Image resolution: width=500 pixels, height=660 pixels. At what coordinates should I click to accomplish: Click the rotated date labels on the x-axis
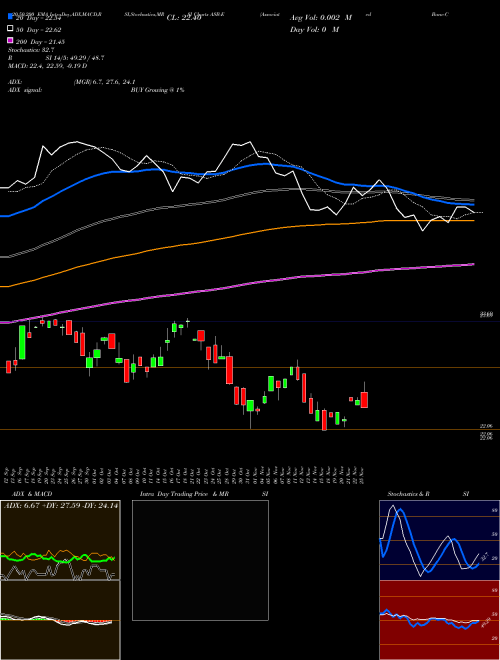pos(184,475)
